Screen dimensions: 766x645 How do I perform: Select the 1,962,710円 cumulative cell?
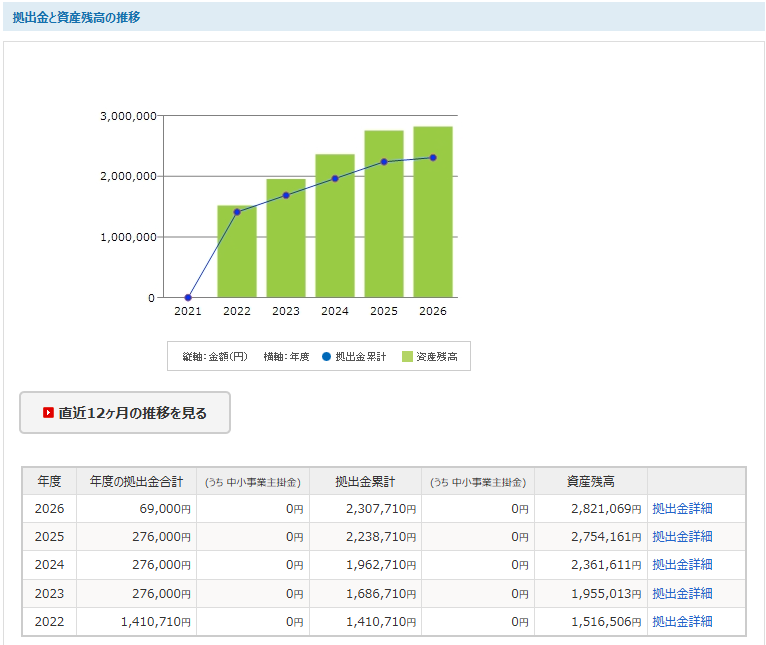[x=365, y=564]
